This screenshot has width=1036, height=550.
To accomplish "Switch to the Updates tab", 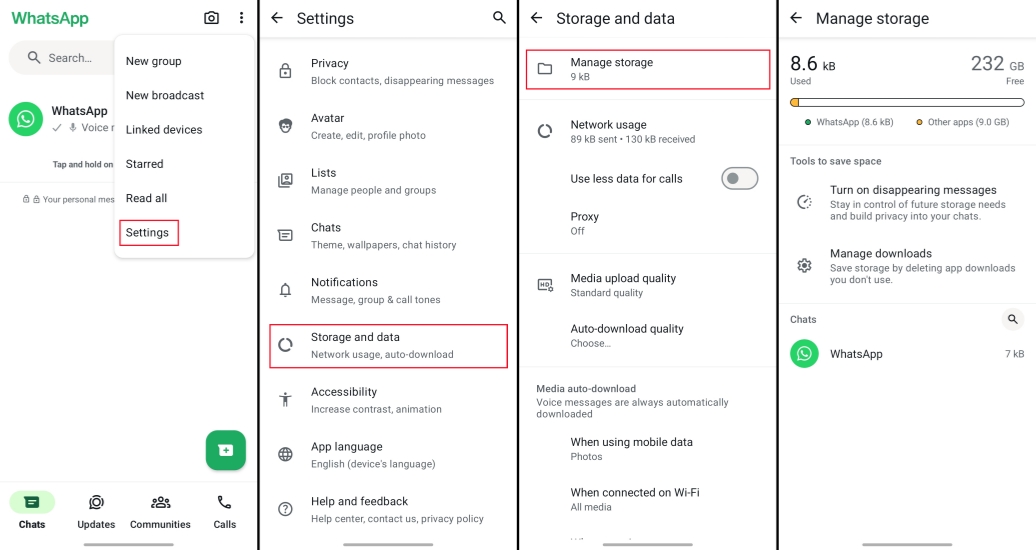I will pyautogui.click(x=96, y=511).
